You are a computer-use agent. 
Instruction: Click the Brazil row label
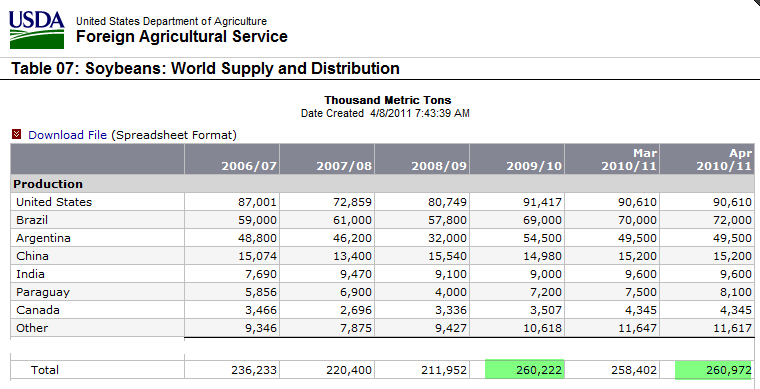tap(32, 220)
